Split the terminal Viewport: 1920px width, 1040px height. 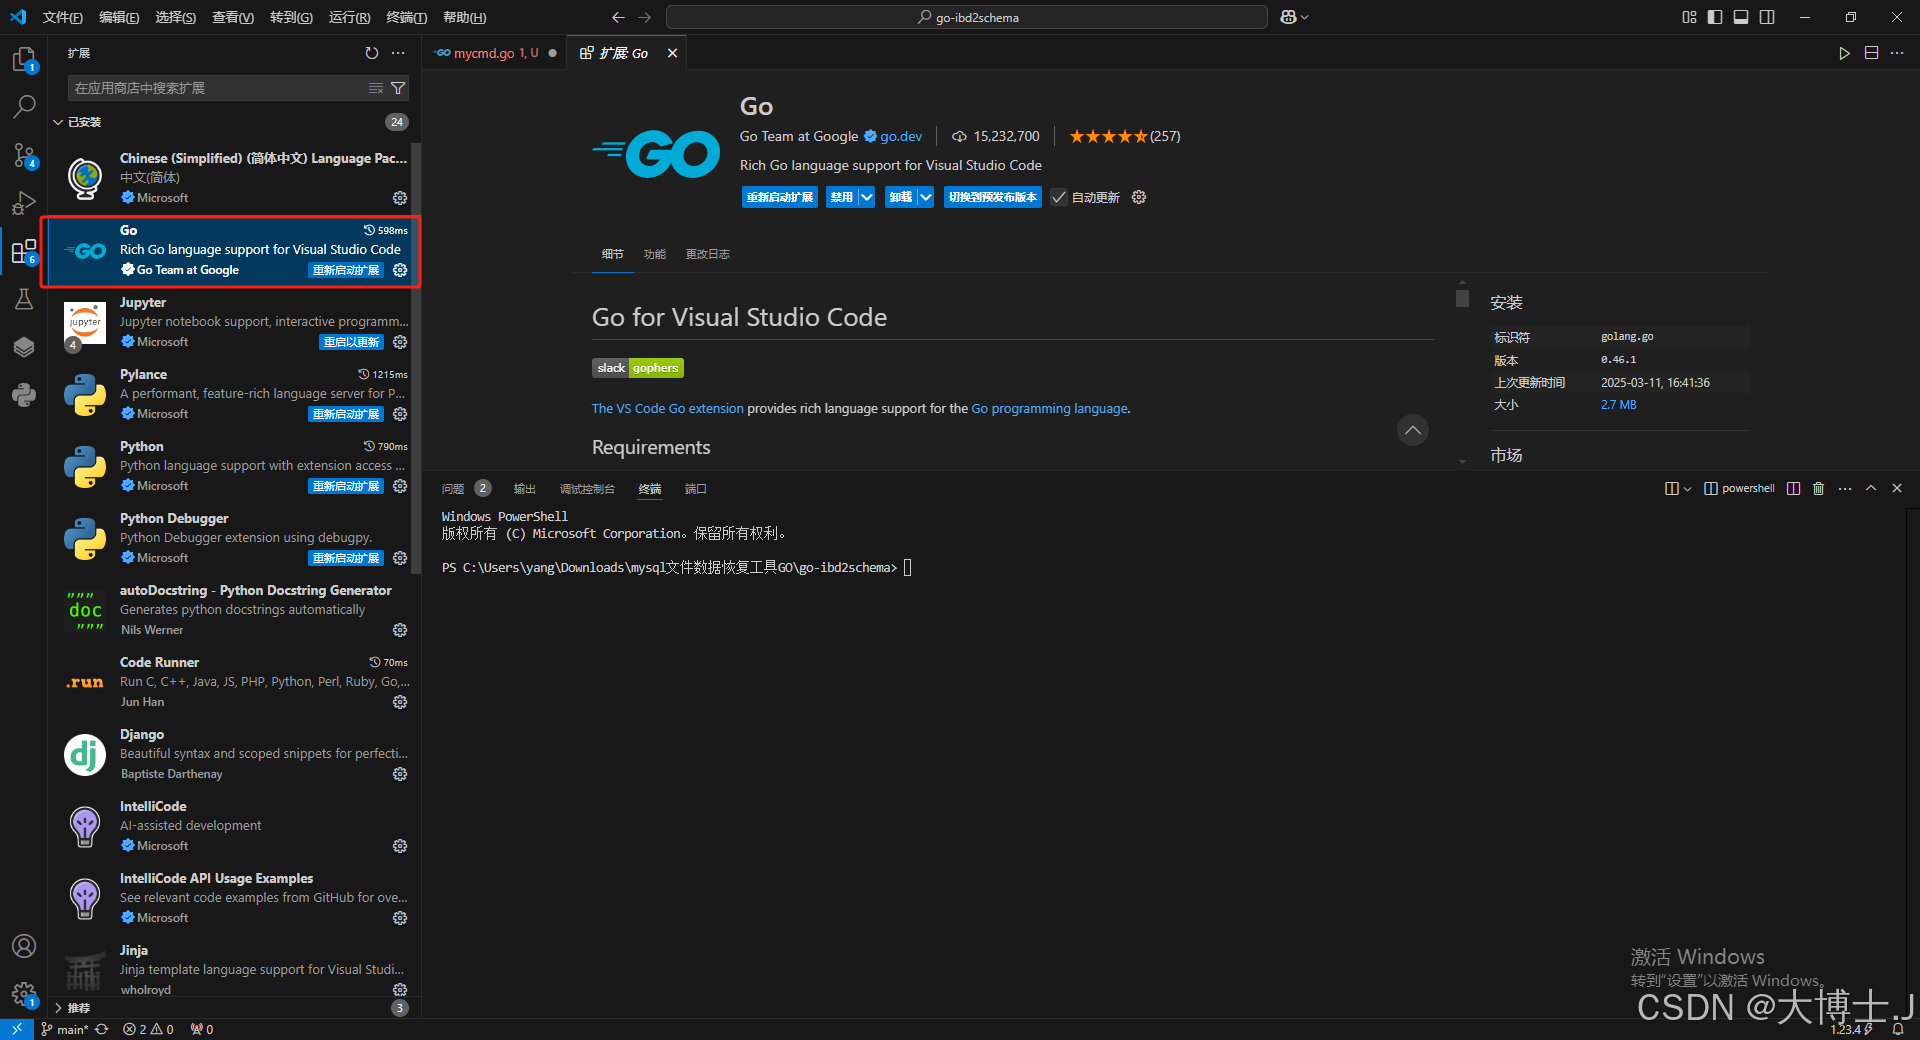tap(1793, 488)
